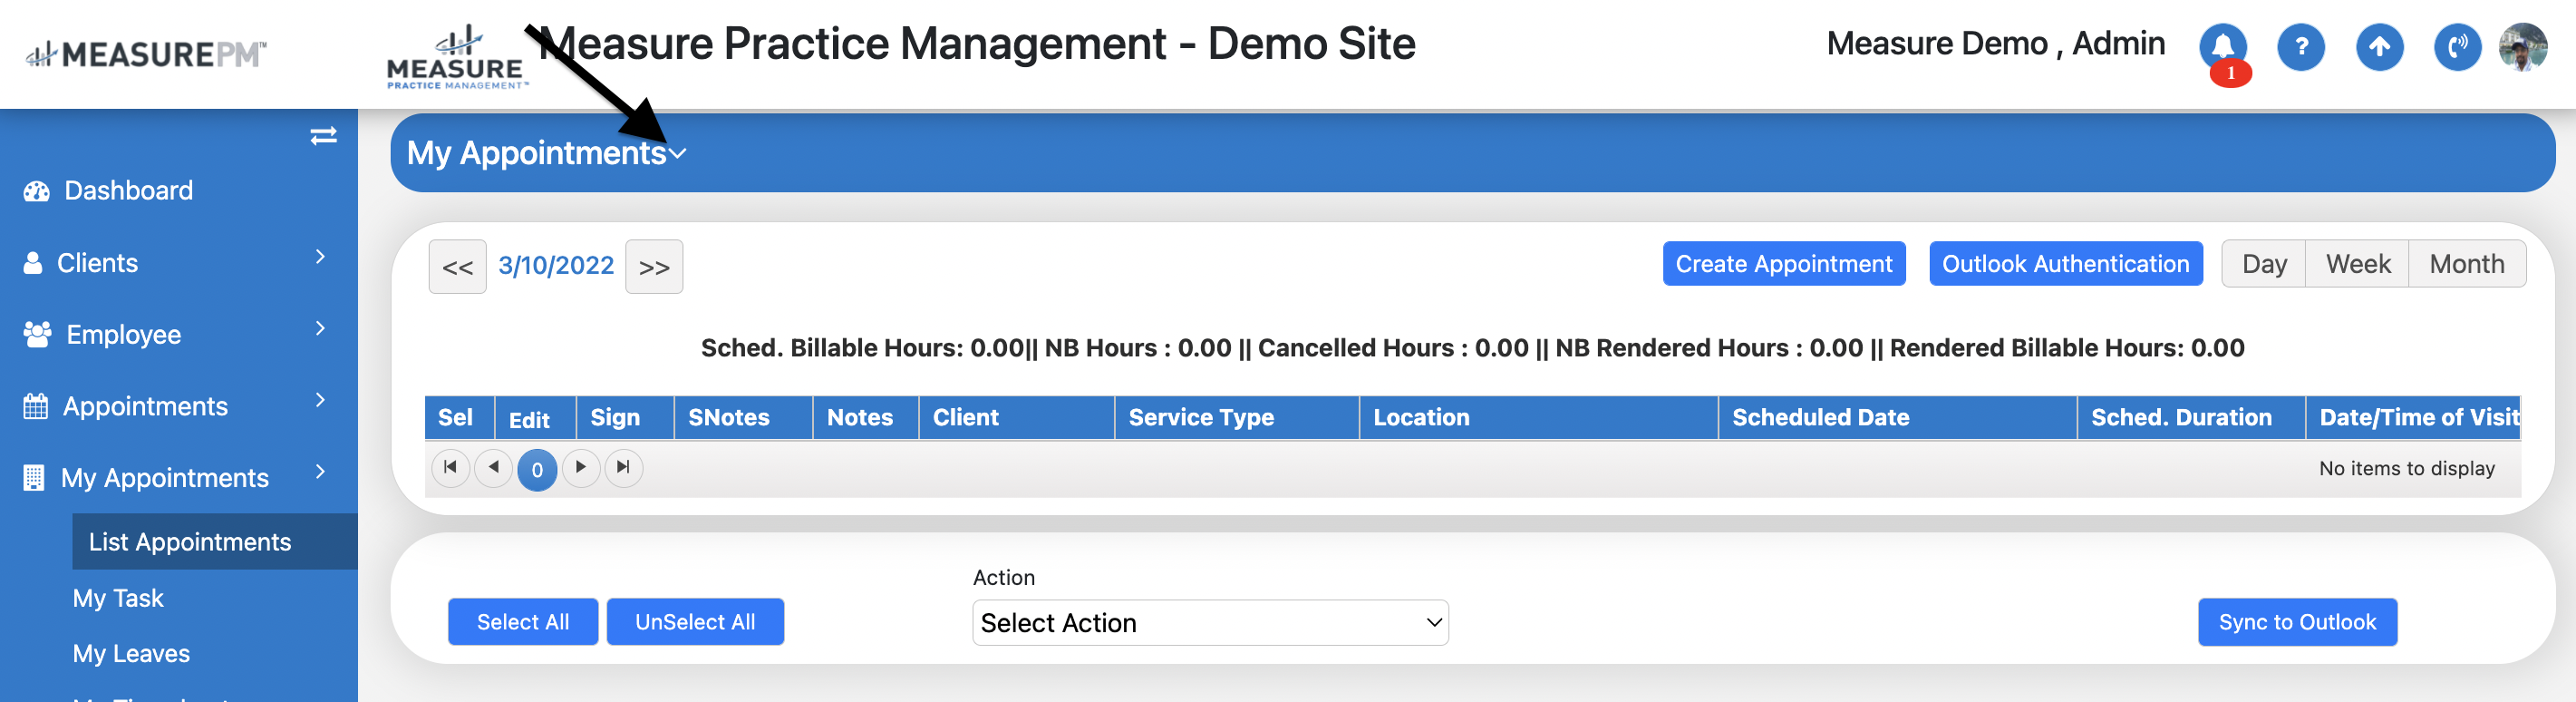This screenshot has width=2576, height=702.
Task: Click the Appointments calendar icon
Action: (36, 406)
